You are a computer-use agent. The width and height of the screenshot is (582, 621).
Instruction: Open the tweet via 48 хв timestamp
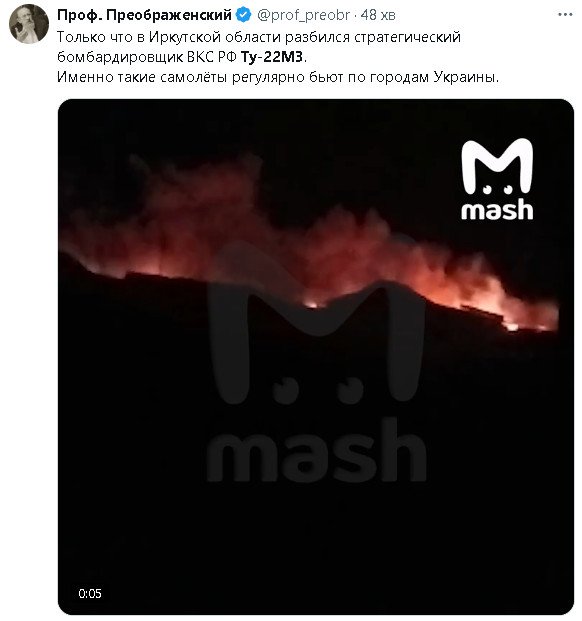tap(378, 15)
